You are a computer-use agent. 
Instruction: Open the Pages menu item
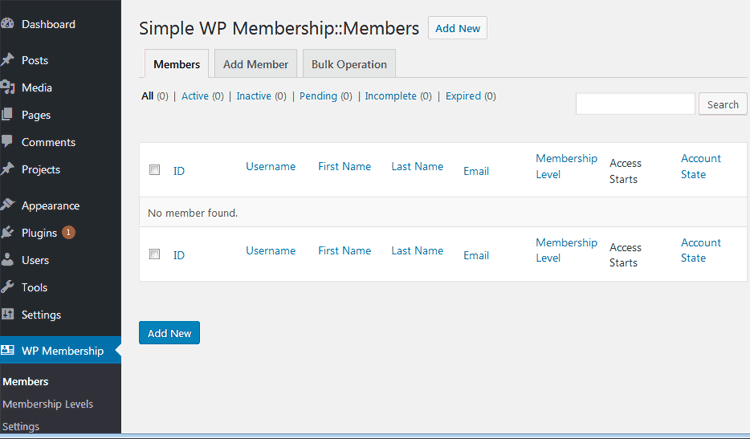36,115
